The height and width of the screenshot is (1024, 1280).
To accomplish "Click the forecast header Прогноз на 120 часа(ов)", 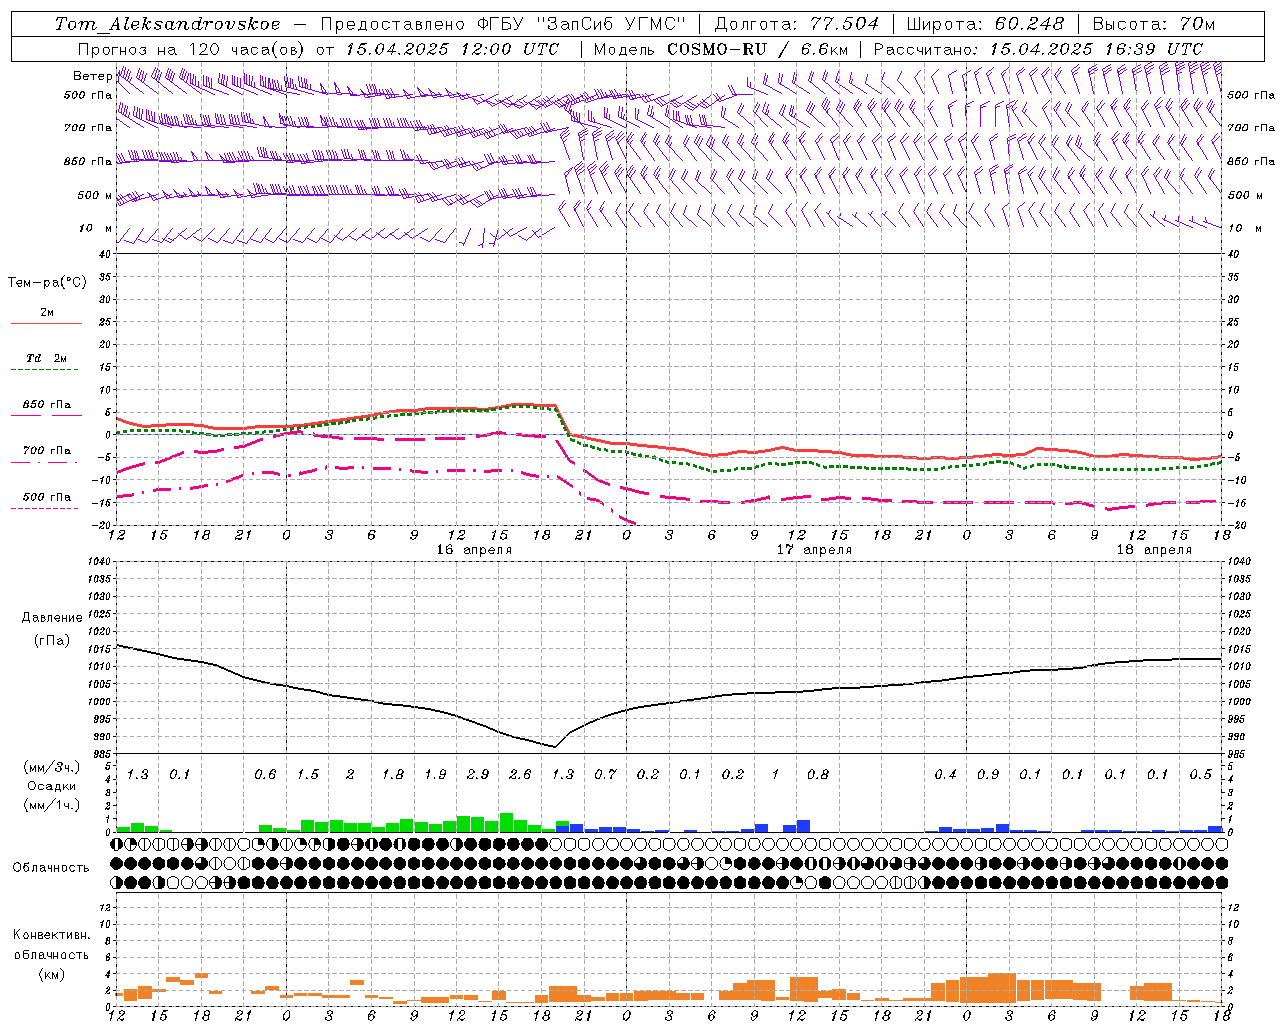I will pyautogui.click(x=191, y=49).
